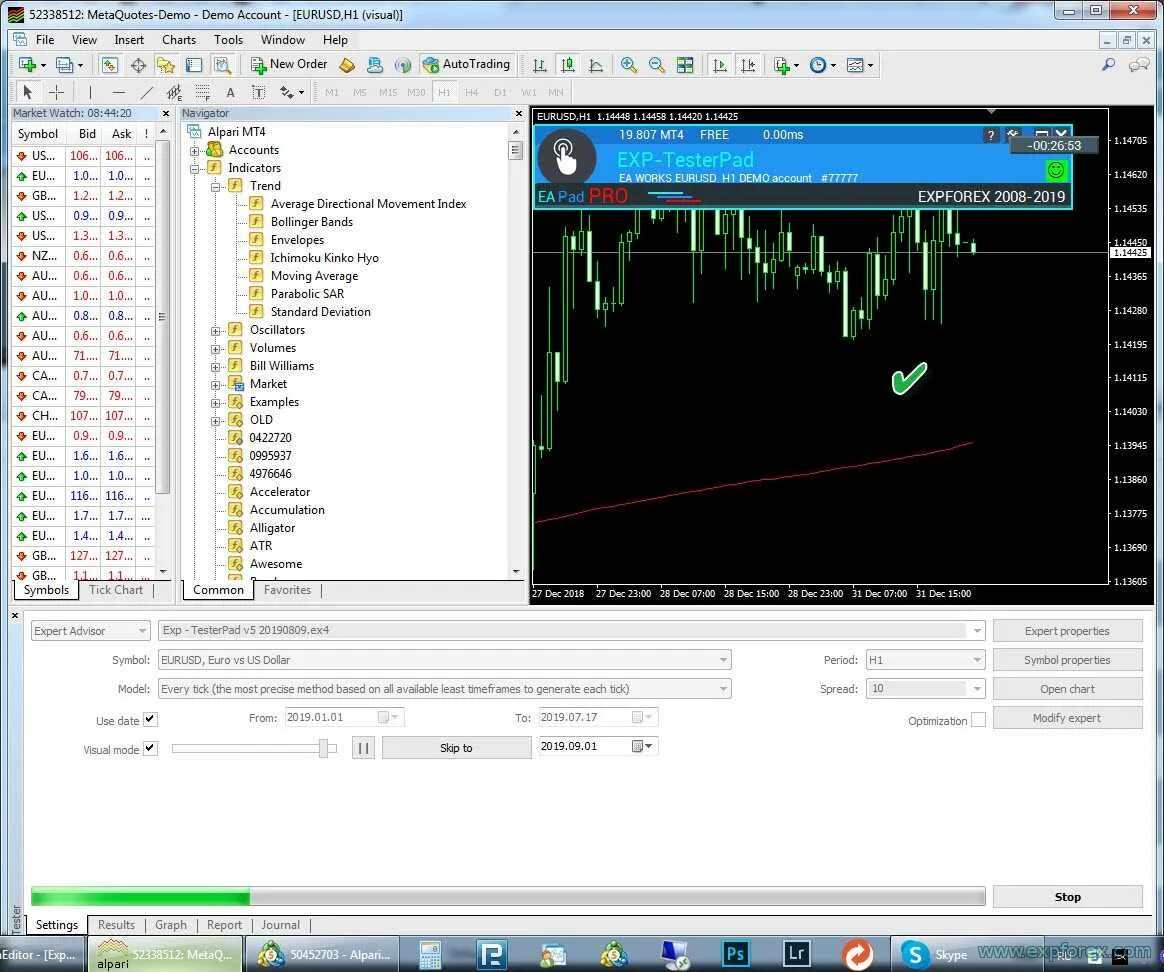
Task: Open the Spread dropdown
Action: click(926, 688)
